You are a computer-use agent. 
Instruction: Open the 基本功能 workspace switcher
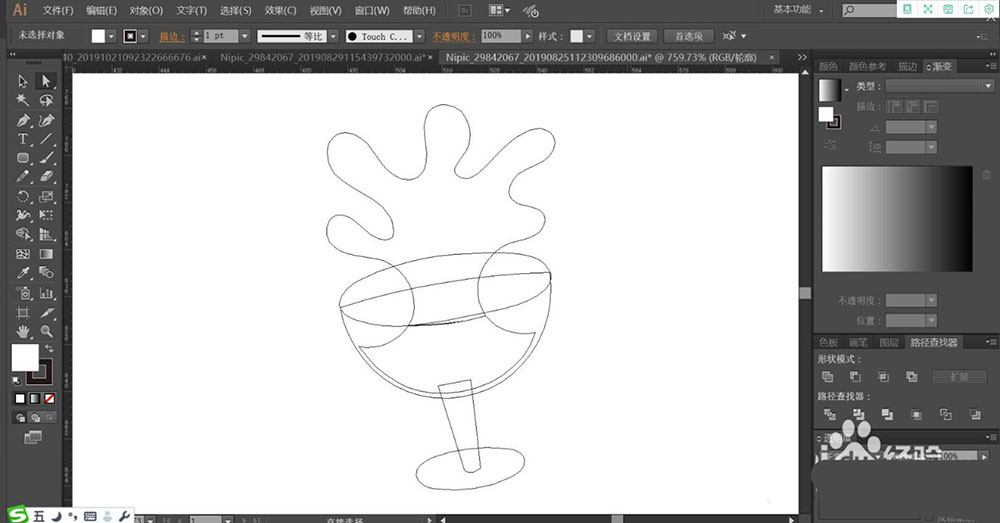(798, 10)
